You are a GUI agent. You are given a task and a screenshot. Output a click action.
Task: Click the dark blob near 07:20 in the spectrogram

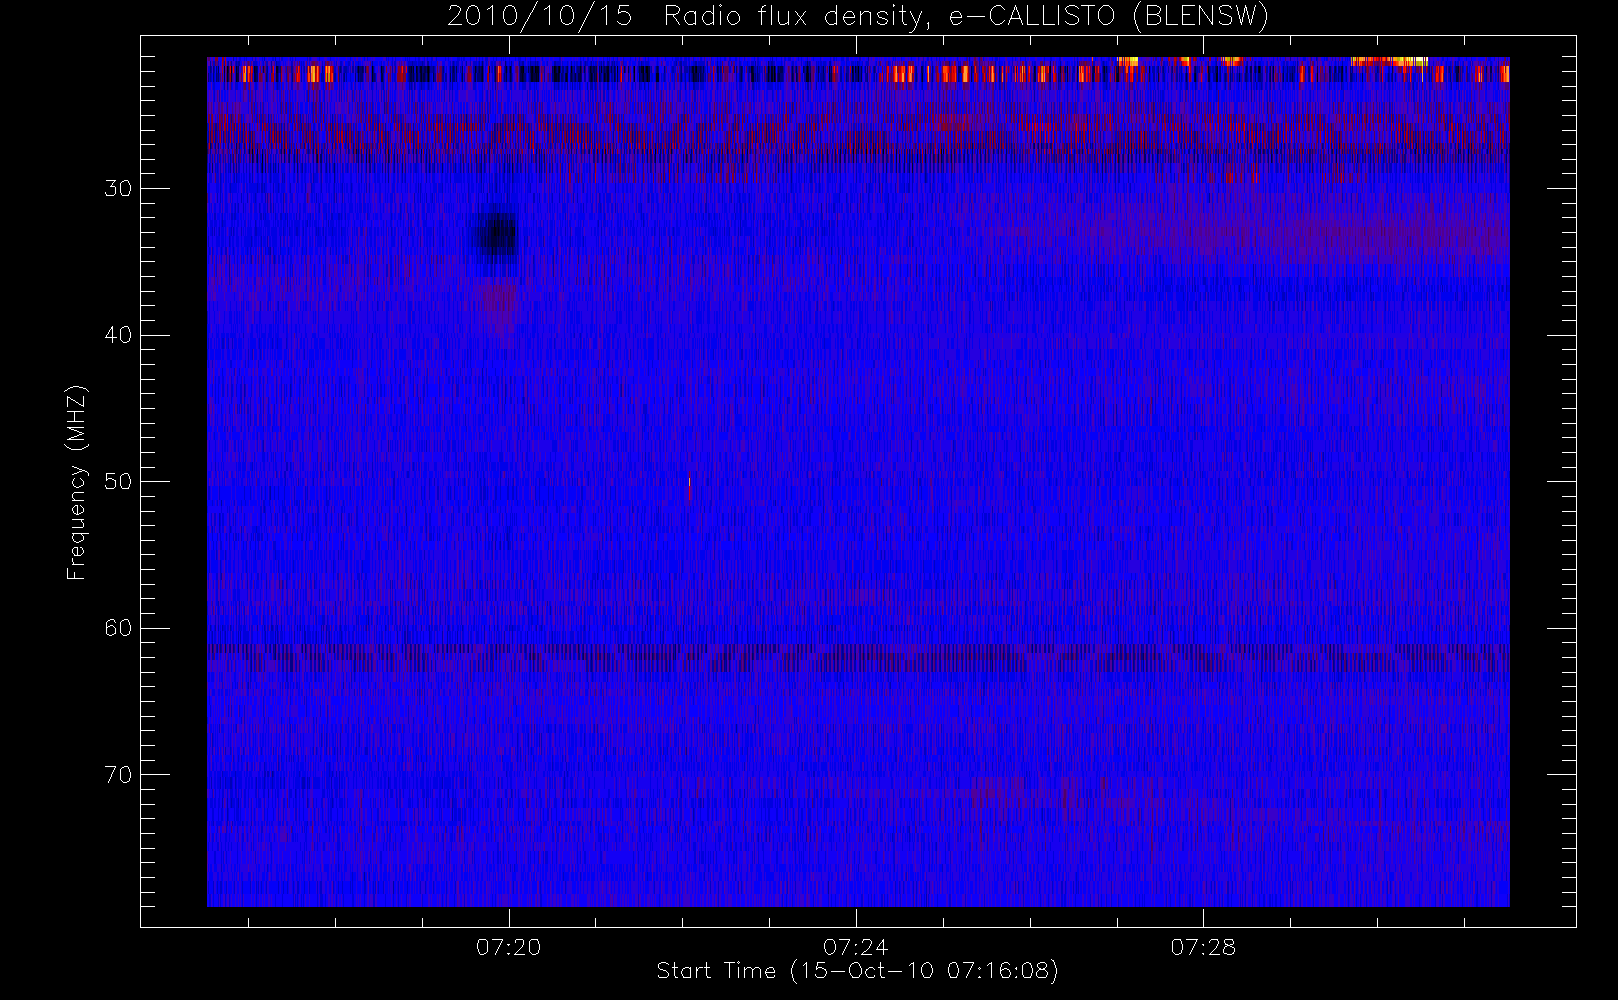pos(497,237)
